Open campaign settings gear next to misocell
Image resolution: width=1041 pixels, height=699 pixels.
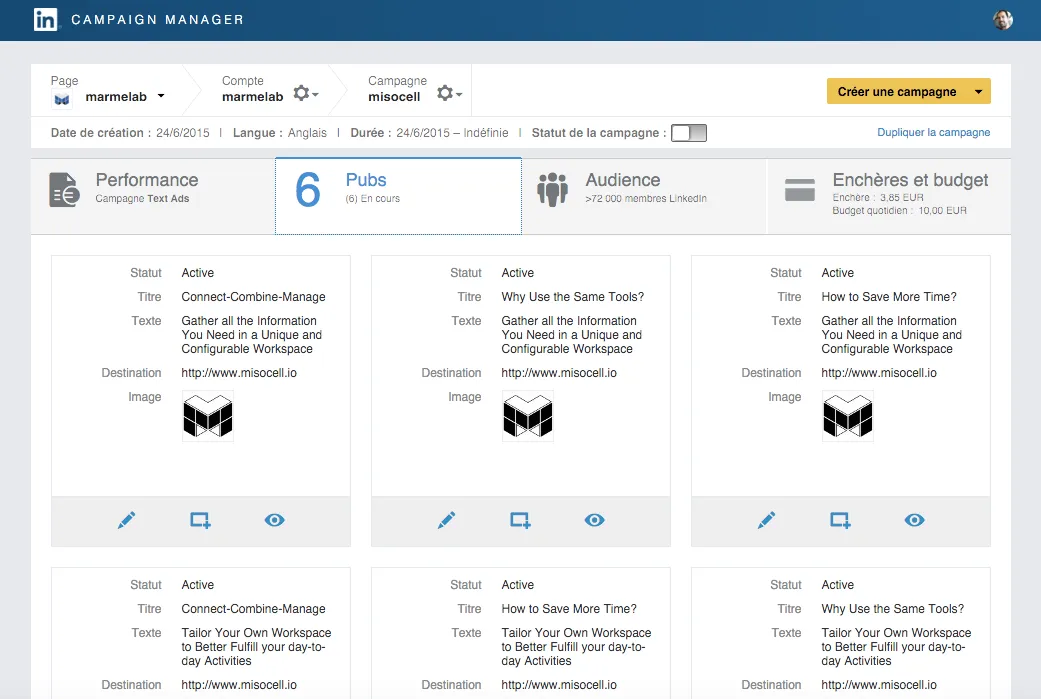[x=449, y=93]
